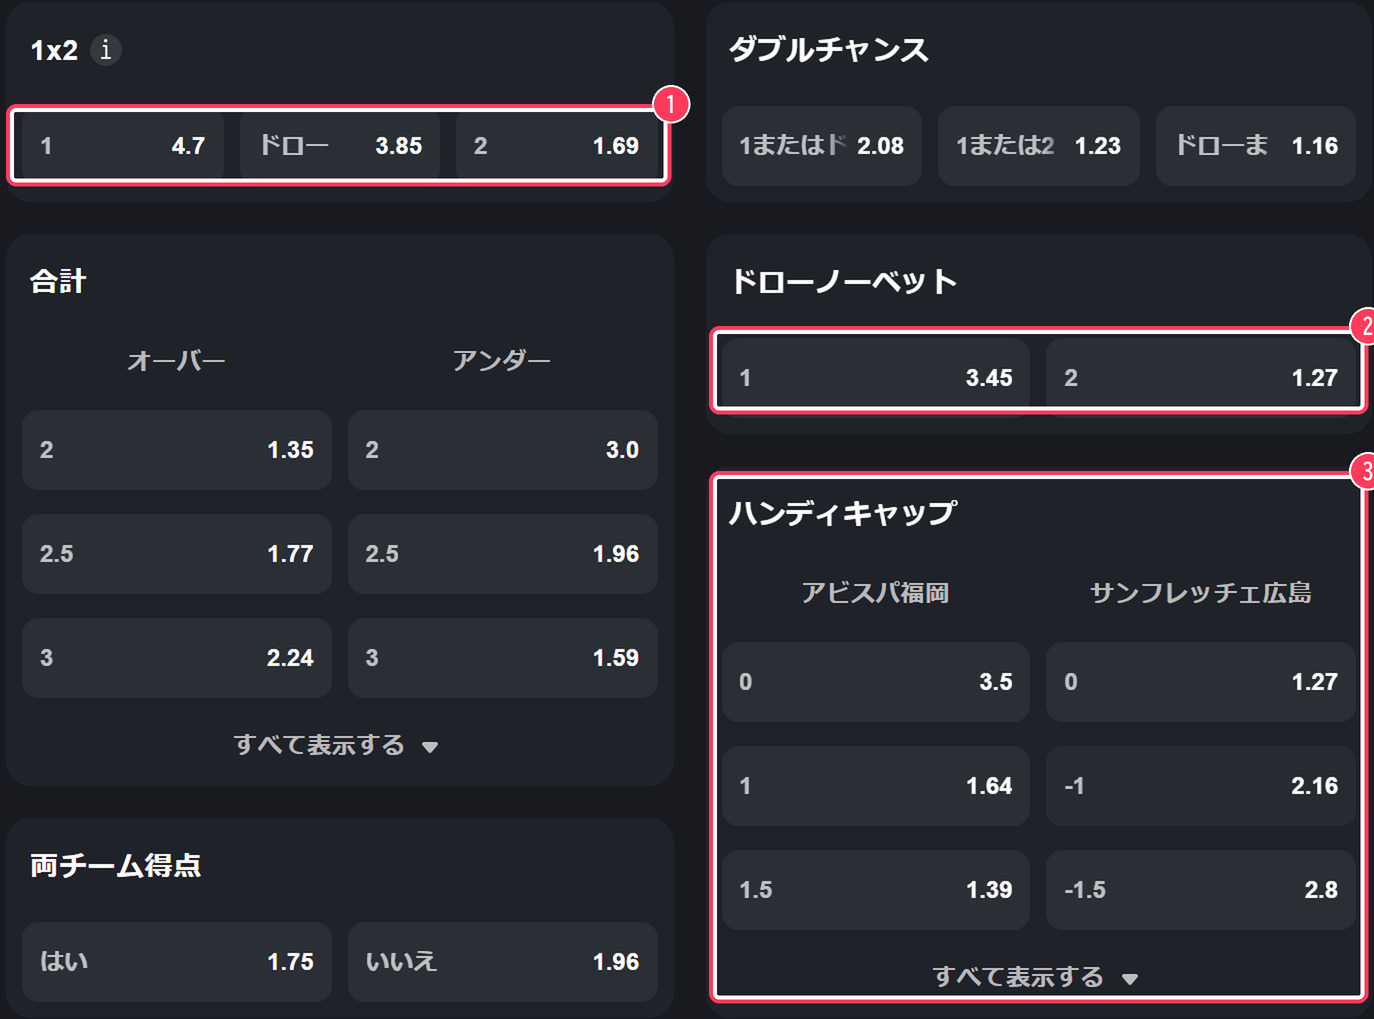Select Under 2 at odds 3.0
The width and height of the screenshot is (1374, 1019).
tap(503, 450)
